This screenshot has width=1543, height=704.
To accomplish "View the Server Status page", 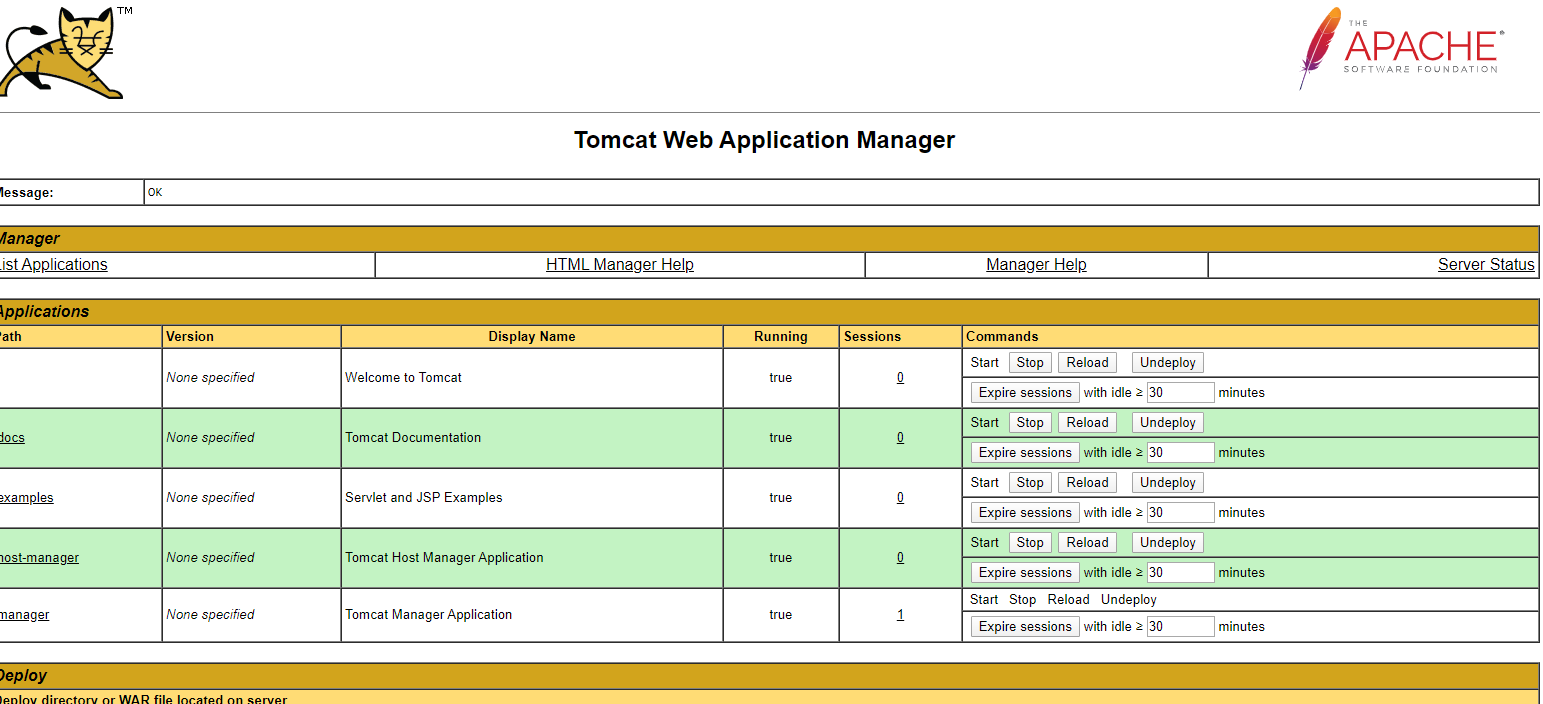I will 1486,265.
